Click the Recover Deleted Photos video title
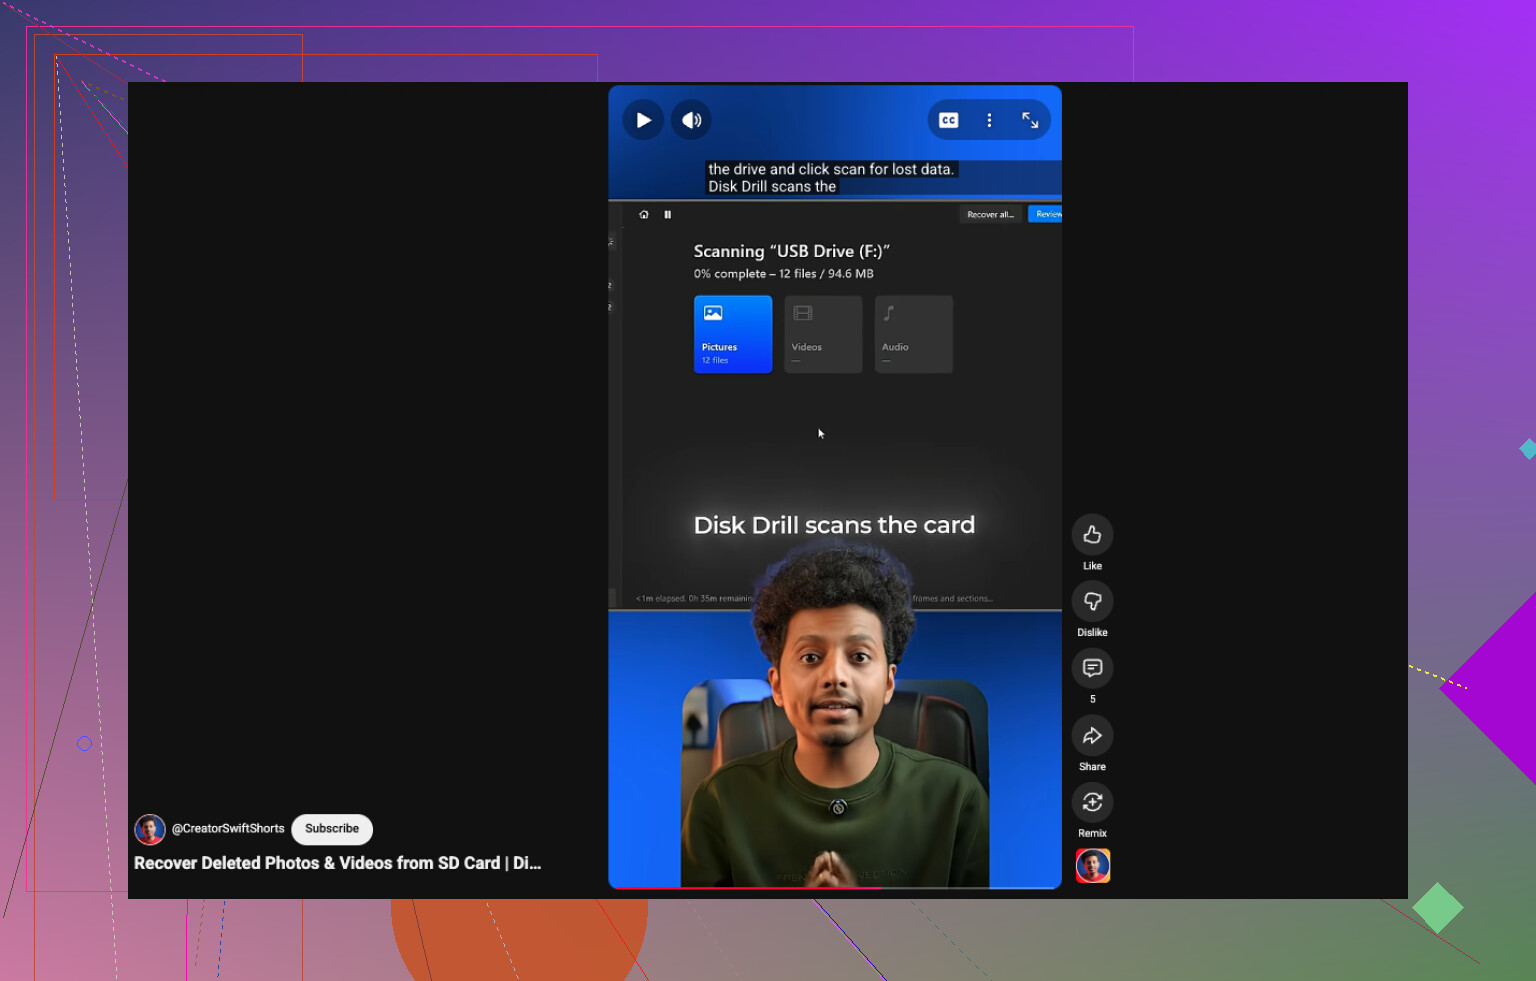The height and width of the screenshot is (981, 1536). pos(337,863)
